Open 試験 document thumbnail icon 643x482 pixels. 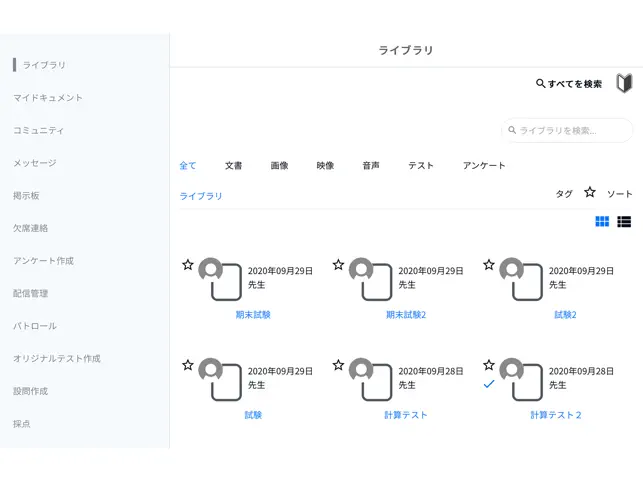[220, 379]
